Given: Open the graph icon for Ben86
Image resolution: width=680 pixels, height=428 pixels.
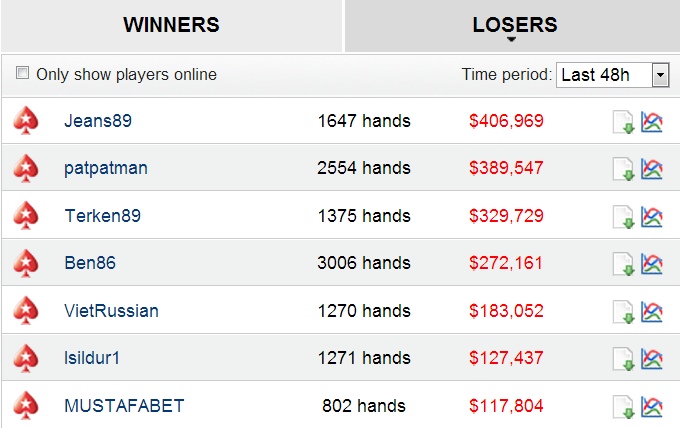Looking at the screenshot, I should pos(652,264).
